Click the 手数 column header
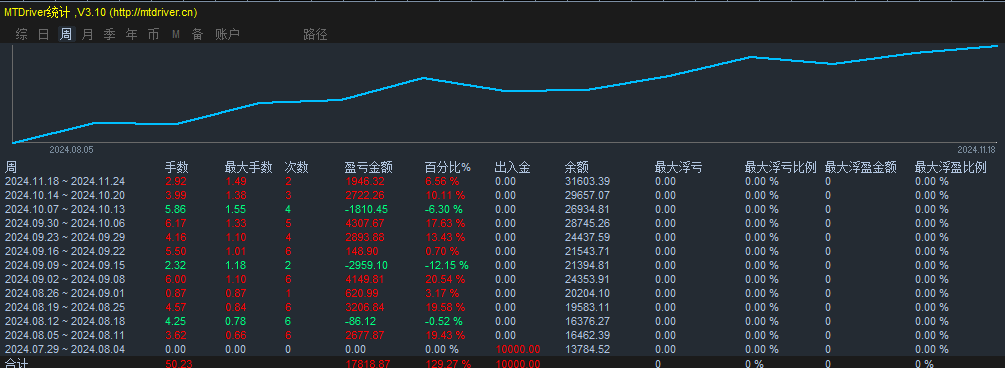Screen dimensions: 1005x368 point(177,168)
